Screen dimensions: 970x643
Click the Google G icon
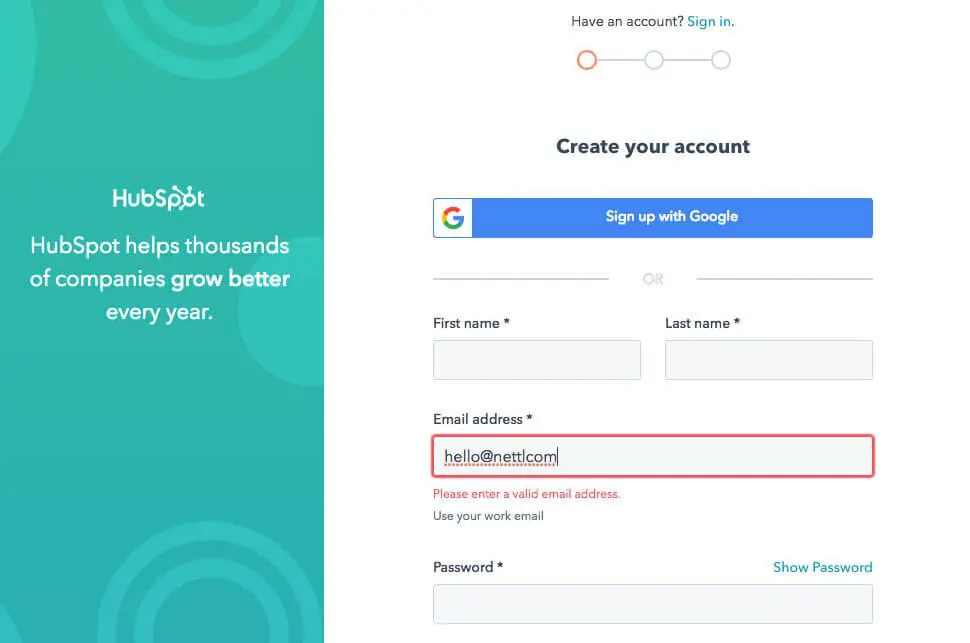coord(453,218)
